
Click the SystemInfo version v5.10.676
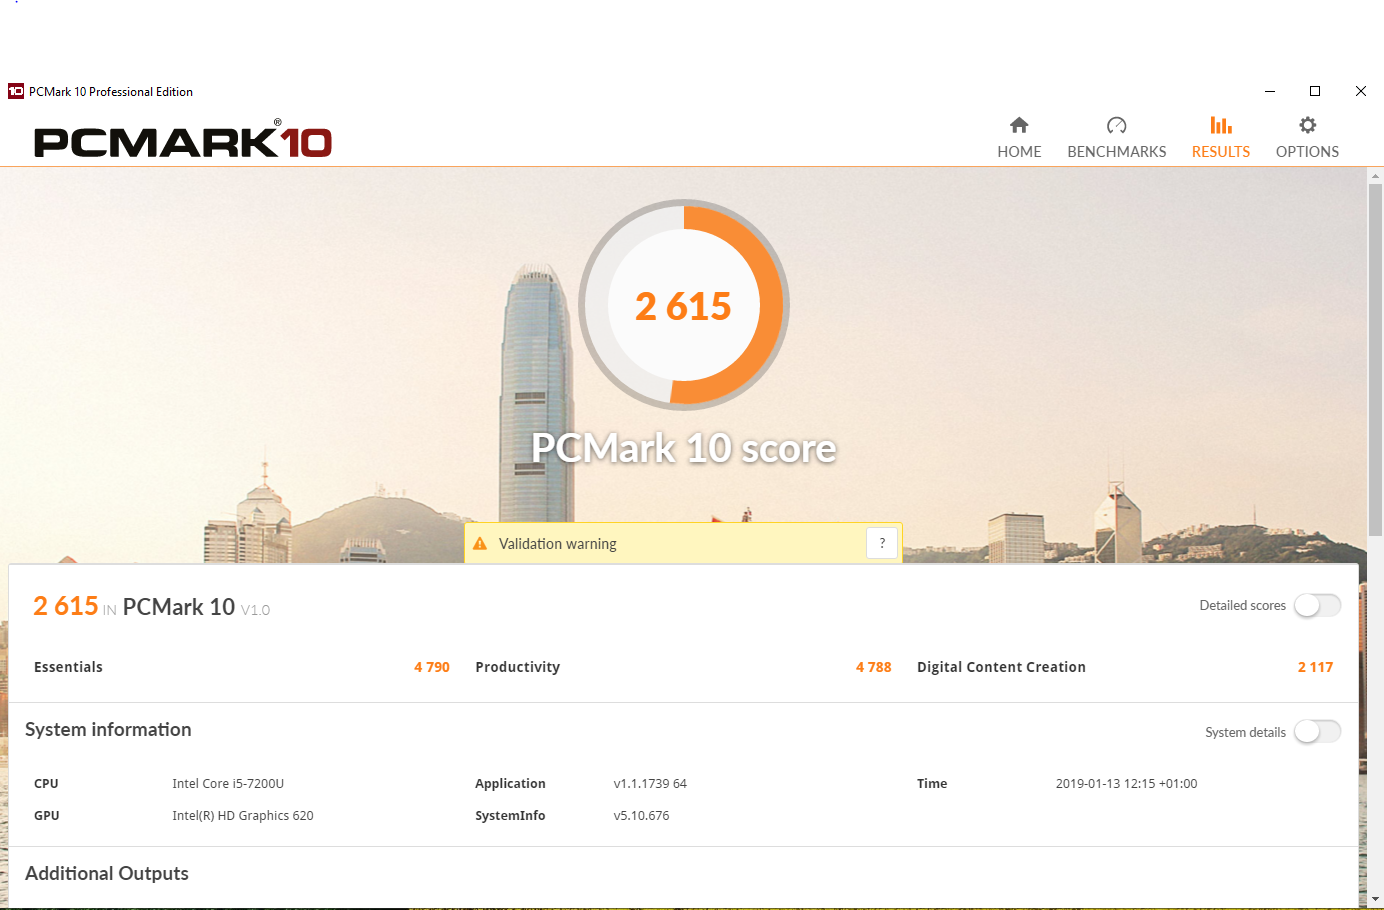coord(641,816)
